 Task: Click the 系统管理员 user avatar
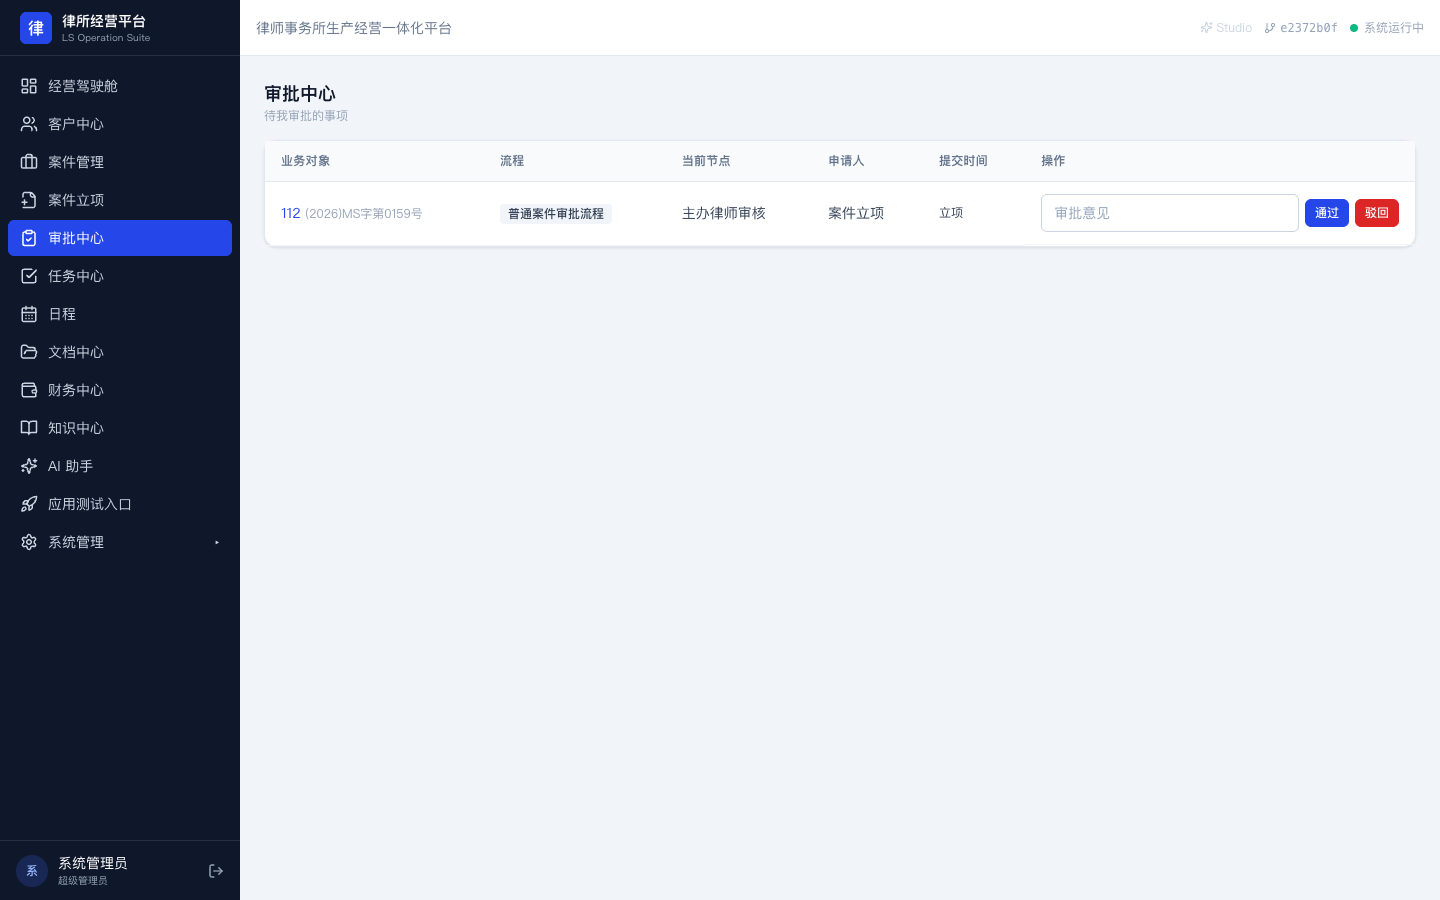point(32,871)
